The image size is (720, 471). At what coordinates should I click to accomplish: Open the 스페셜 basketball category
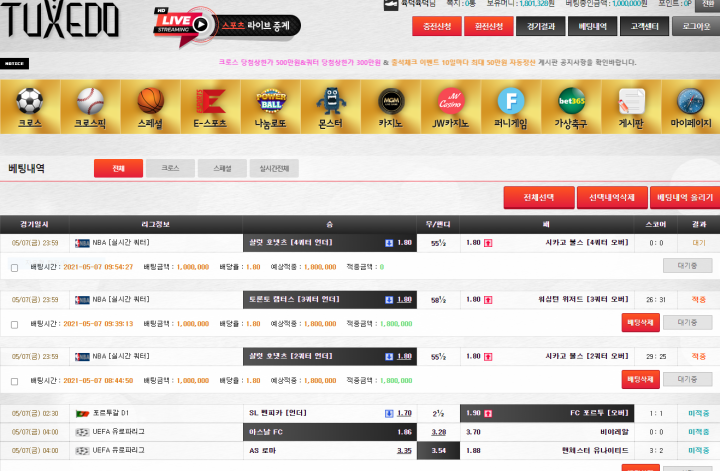point(150,107)
